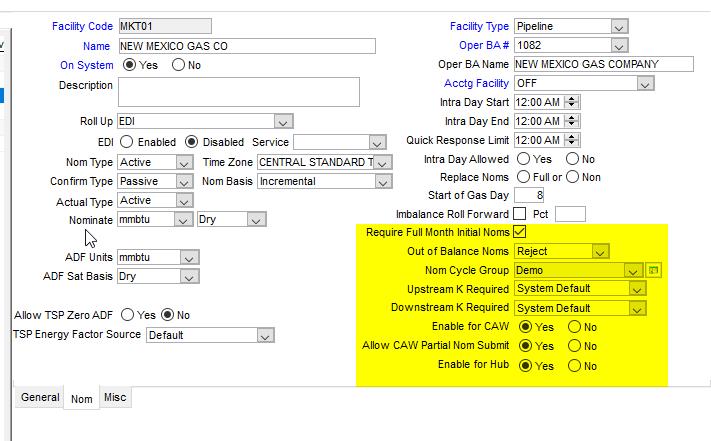
Task: Click the Acctg Facility label link
Action: coord(476,84)
